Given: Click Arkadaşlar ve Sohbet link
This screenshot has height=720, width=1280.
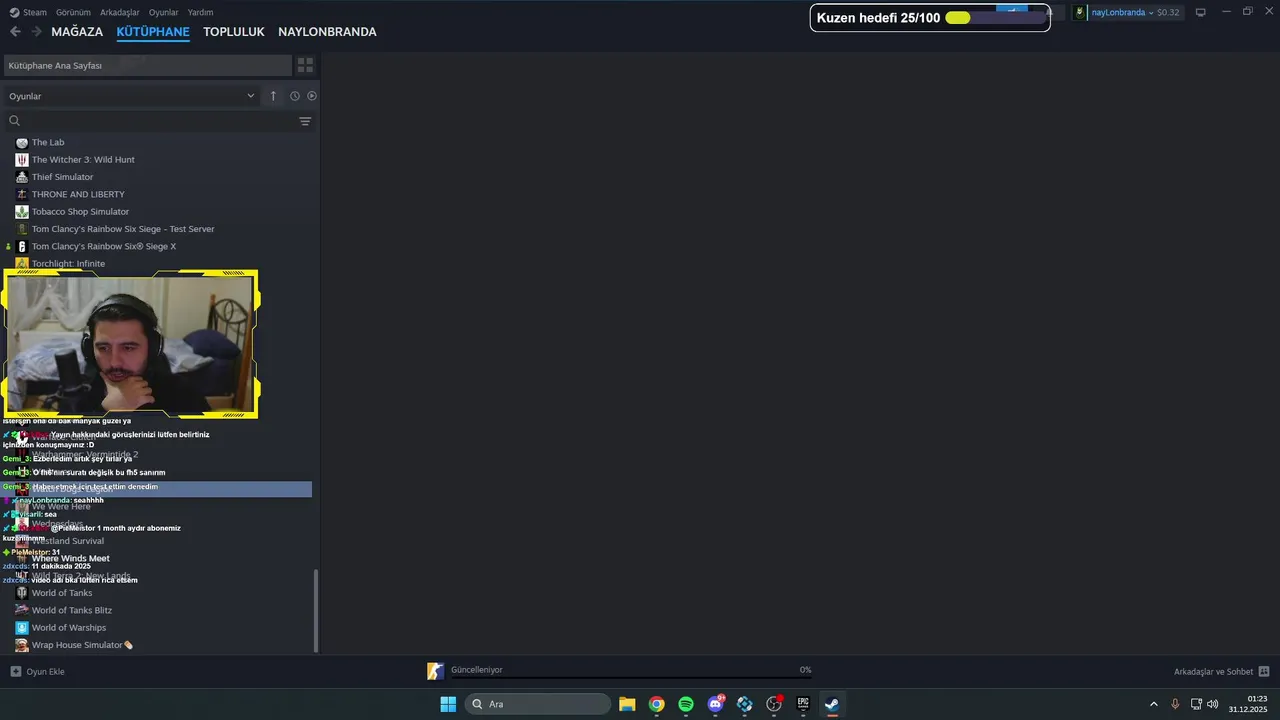Looking at the screenshot, I should point(1213,671).
